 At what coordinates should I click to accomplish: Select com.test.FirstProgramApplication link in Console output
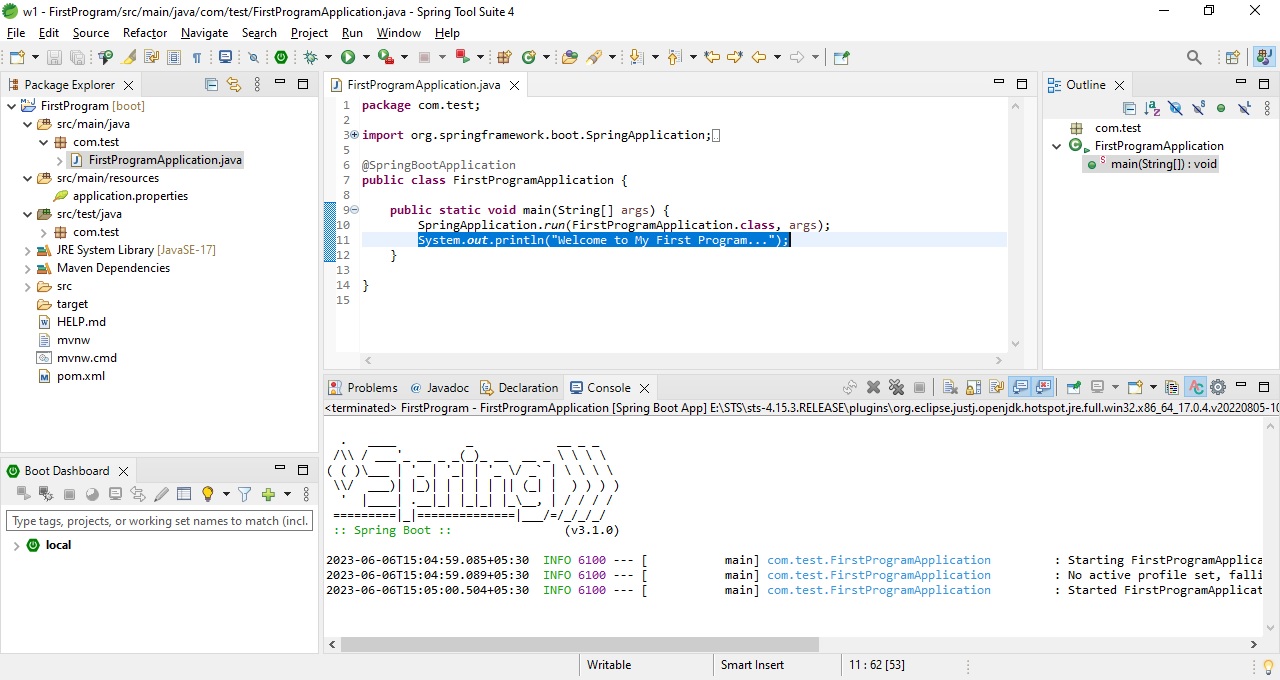pos(878,560)
